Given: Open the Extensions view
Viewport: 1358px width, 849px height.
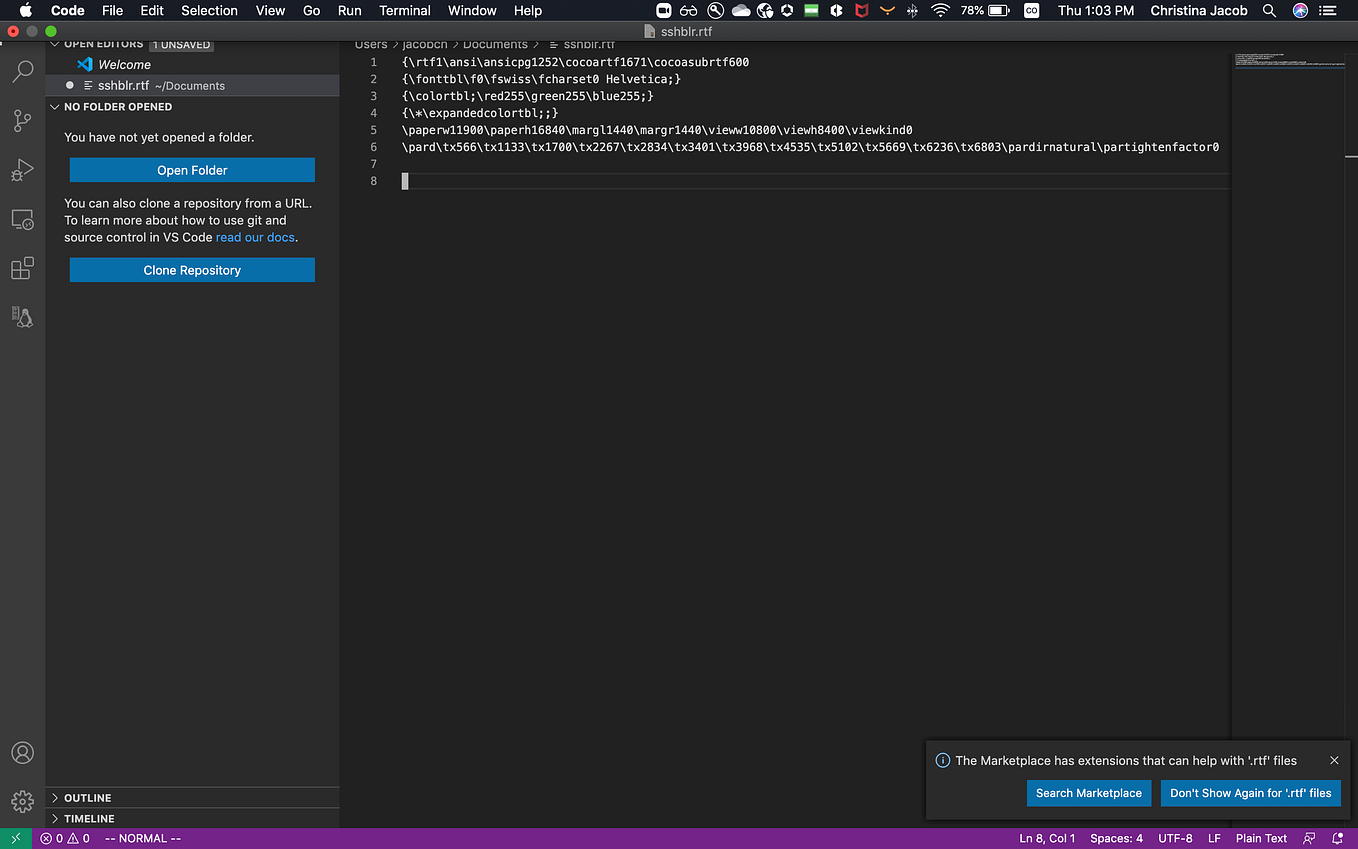Looking at the screenshot, I should point(22,268).
